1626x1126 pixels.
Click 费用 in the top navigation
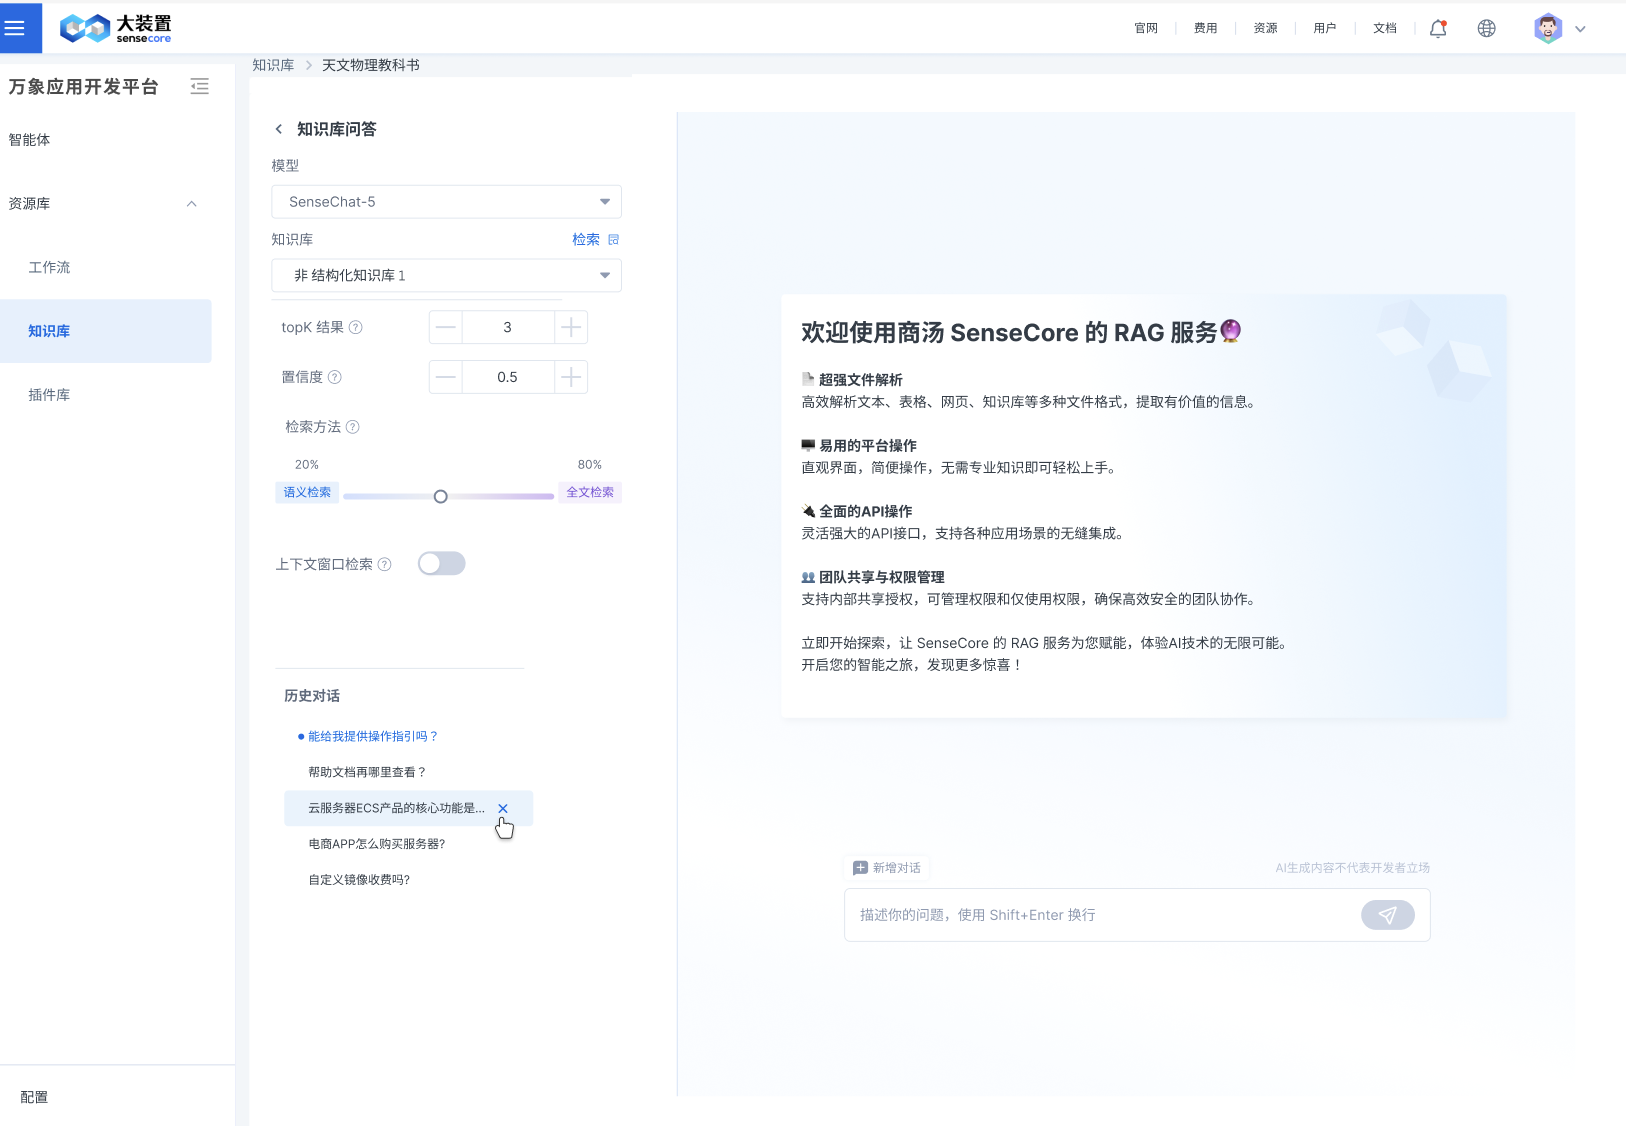[x=1206, y=28]
